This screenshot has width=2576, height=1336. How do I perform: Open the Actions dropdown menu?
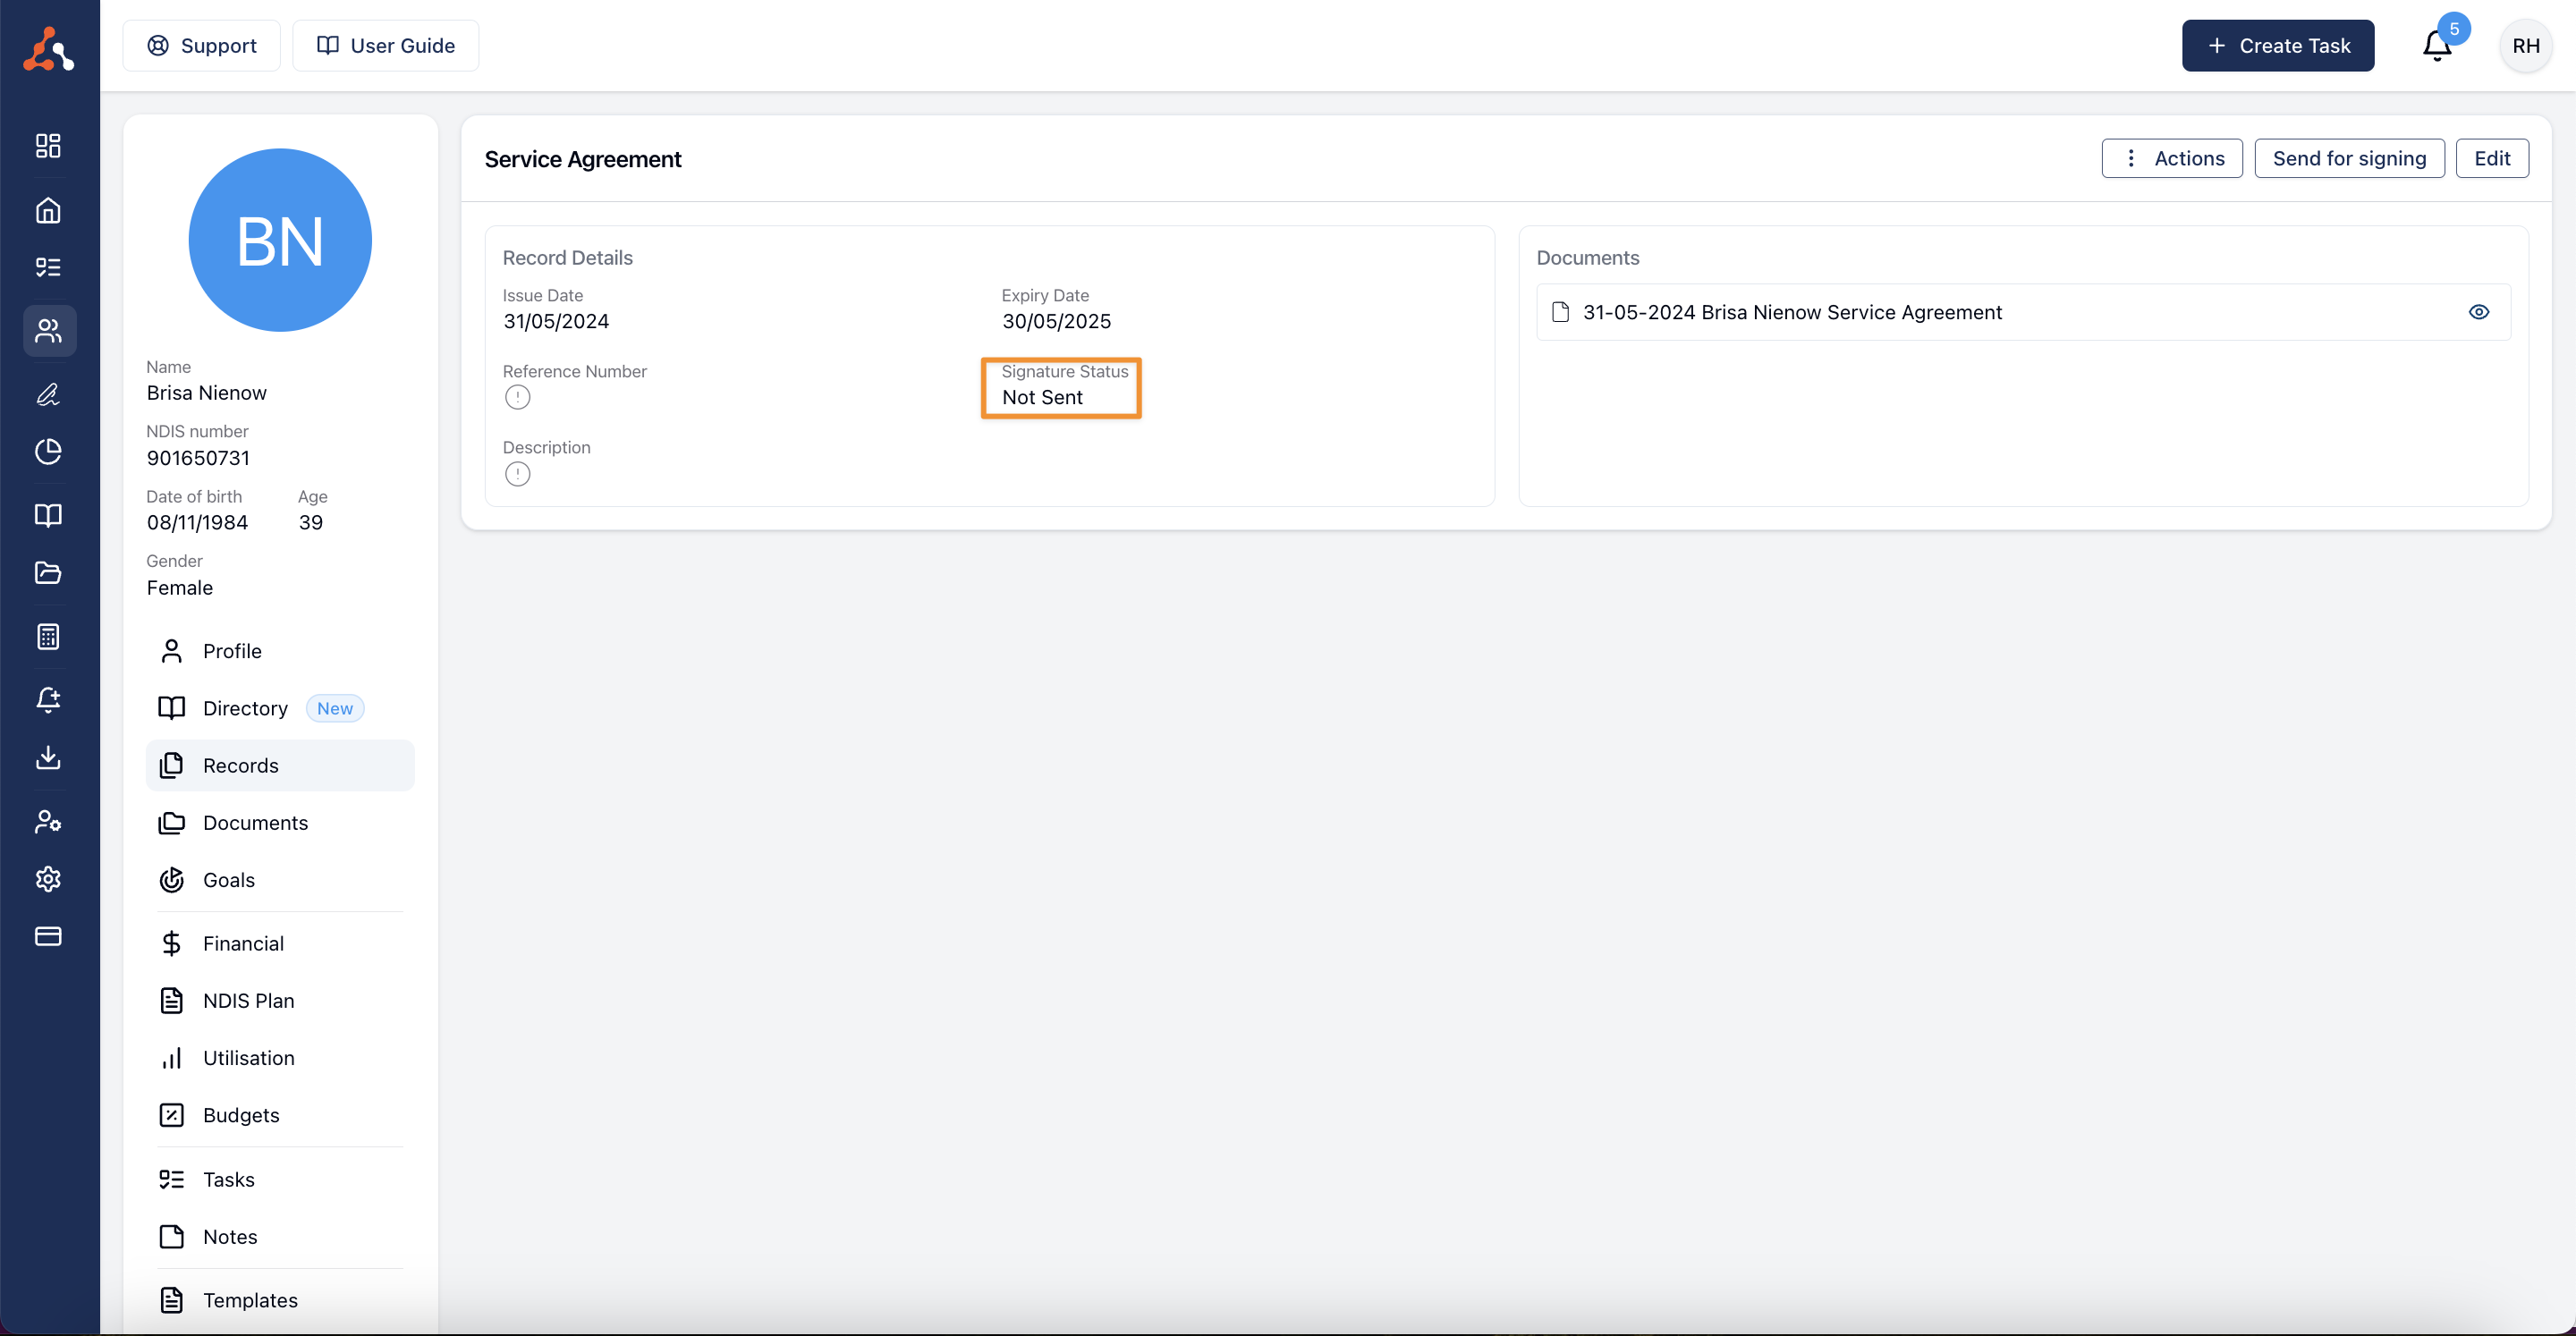[2172, 158]
